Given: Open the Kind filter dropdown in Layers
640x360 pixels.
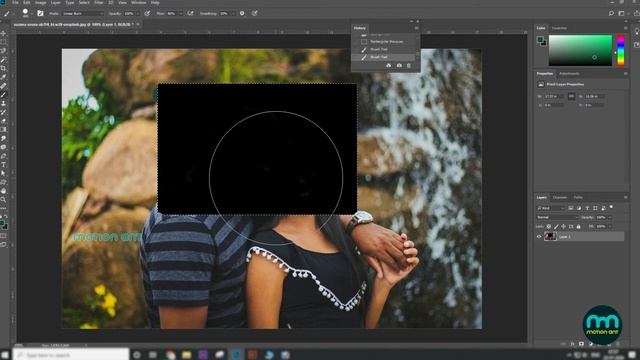Looking at the screenshot, I should pyautogui.click(x=551, y=208).
